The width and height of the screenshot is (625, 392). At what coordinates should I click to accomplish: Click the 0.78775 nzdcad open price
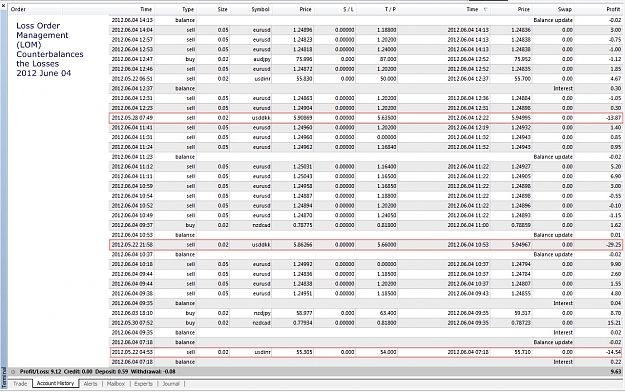[x=303, y=225]
